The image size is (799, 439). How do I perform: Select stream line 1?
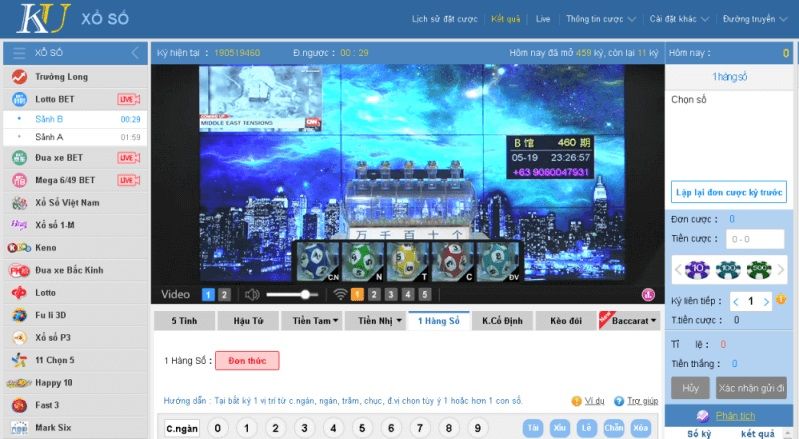(357, 294)
